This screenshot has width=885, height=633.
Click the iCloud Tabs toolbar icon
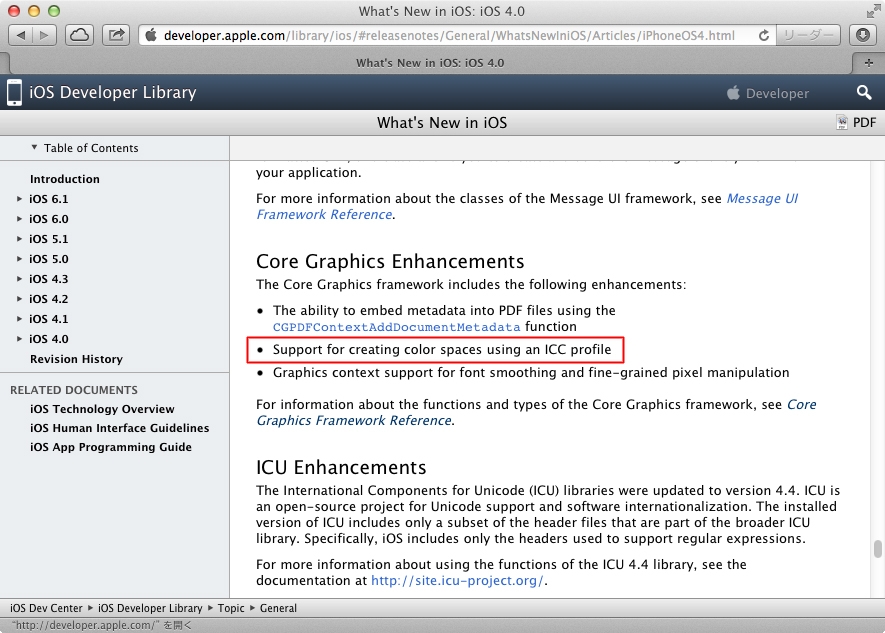click(80, 35)
